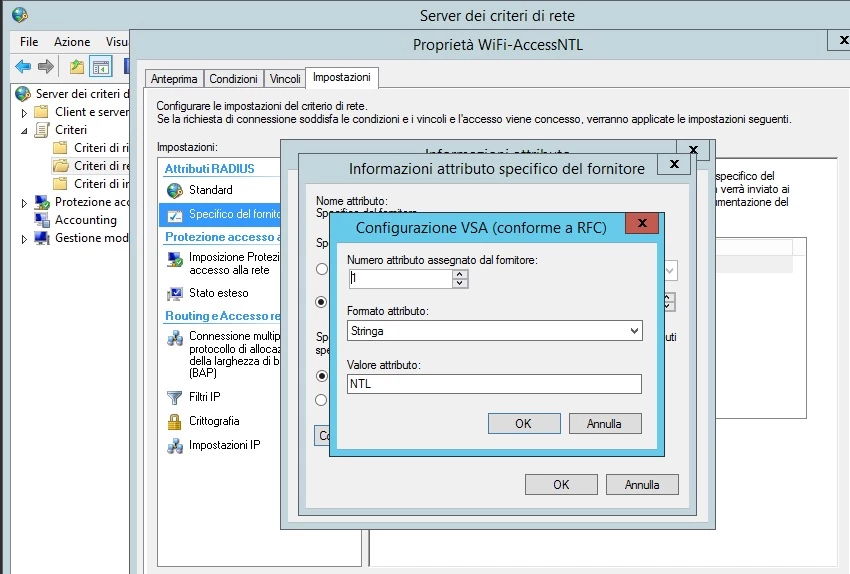Click the Stato esteso settings entry

click(218, 293)
